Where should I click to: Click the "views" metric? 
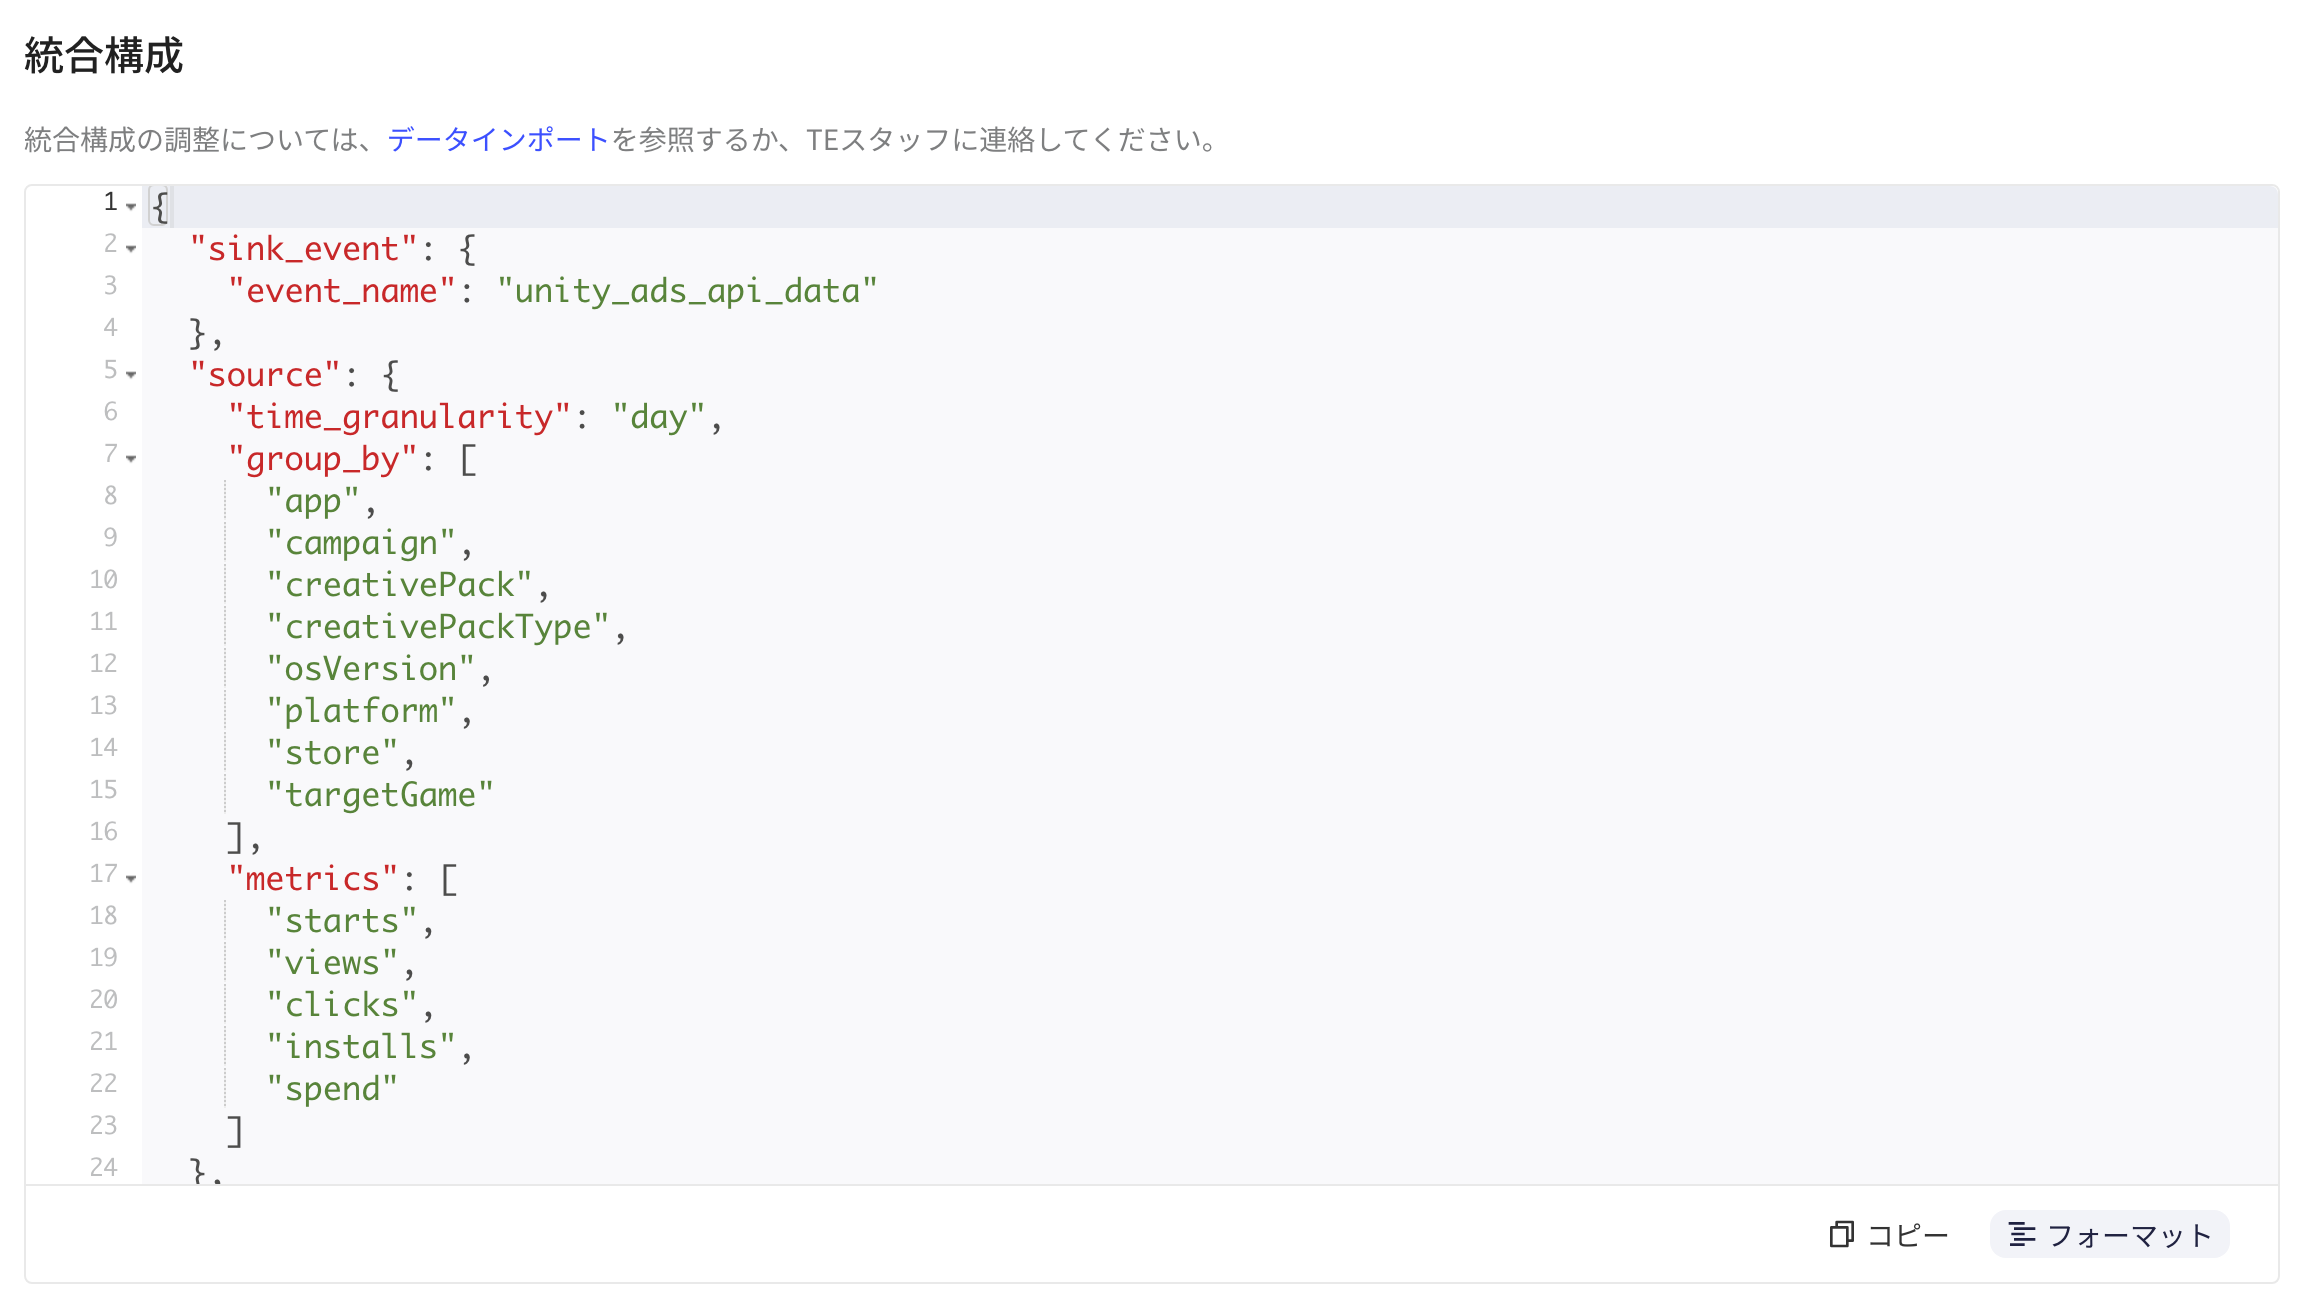tap(332, 963)
